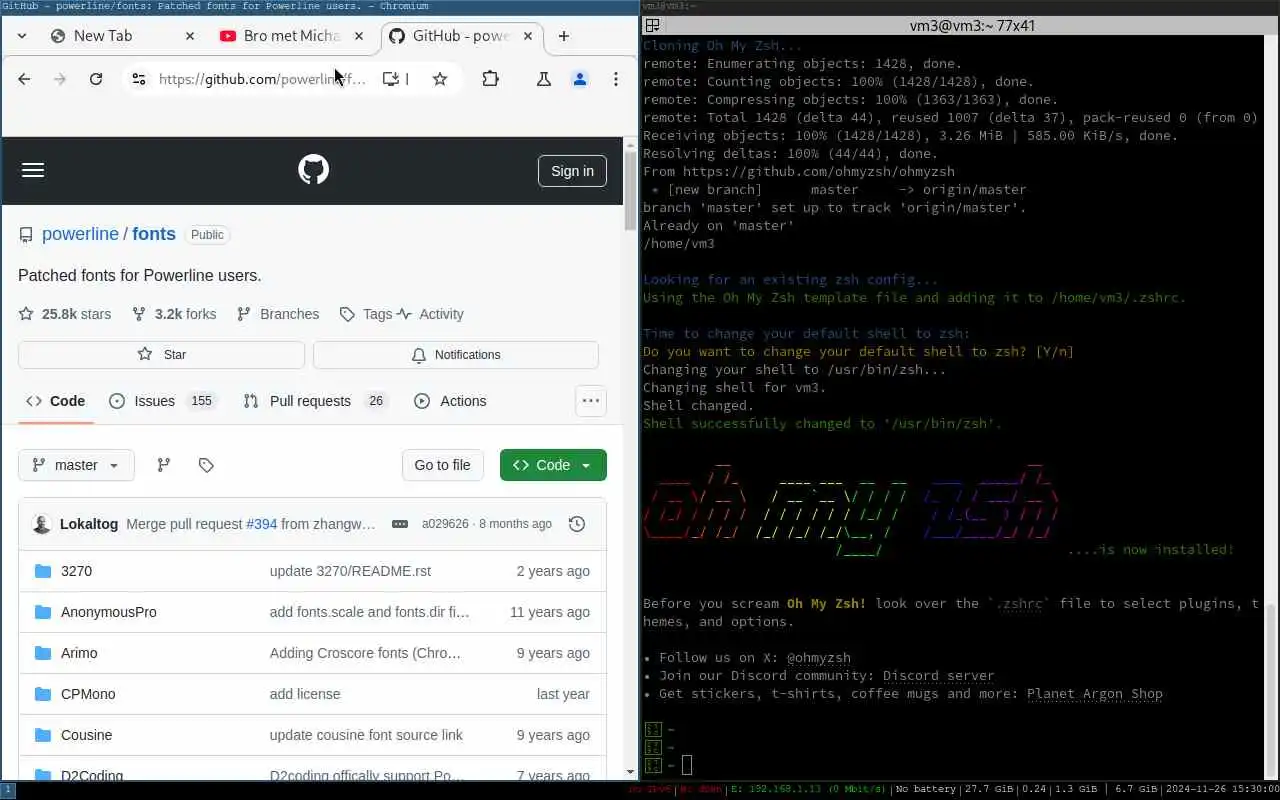Viewport: 1280px width, 800px height.
Task: Click the Sign in button
Action: 572,171
